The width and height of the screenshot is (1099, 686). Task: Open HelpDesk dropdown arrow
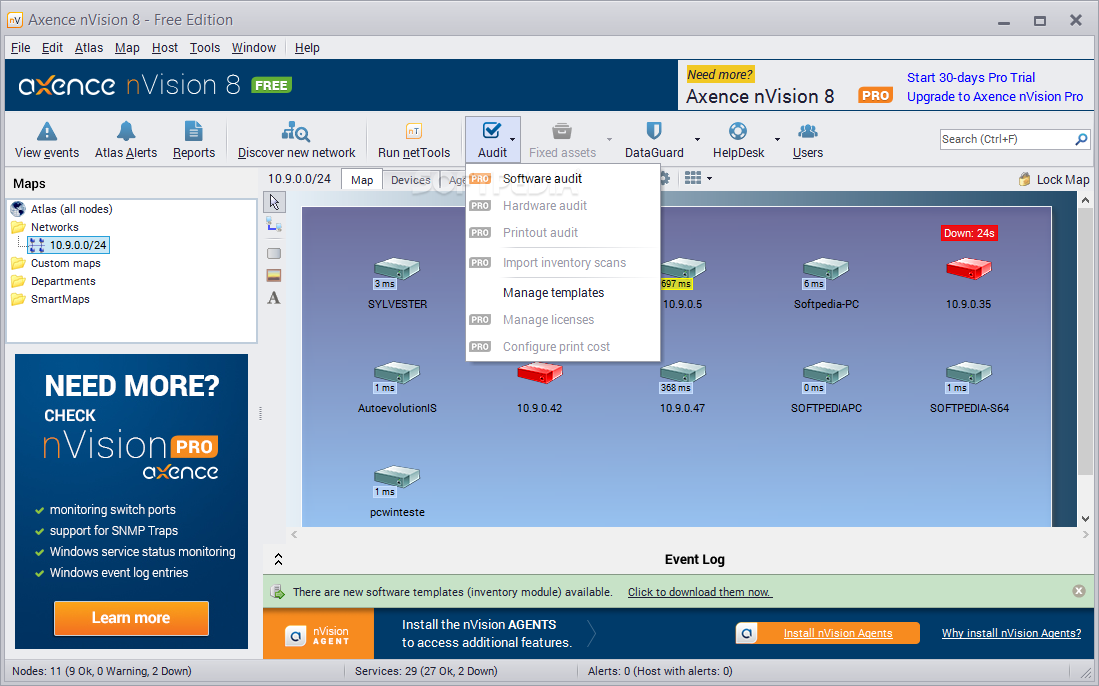pyautogui.click(x=777, y=139)
